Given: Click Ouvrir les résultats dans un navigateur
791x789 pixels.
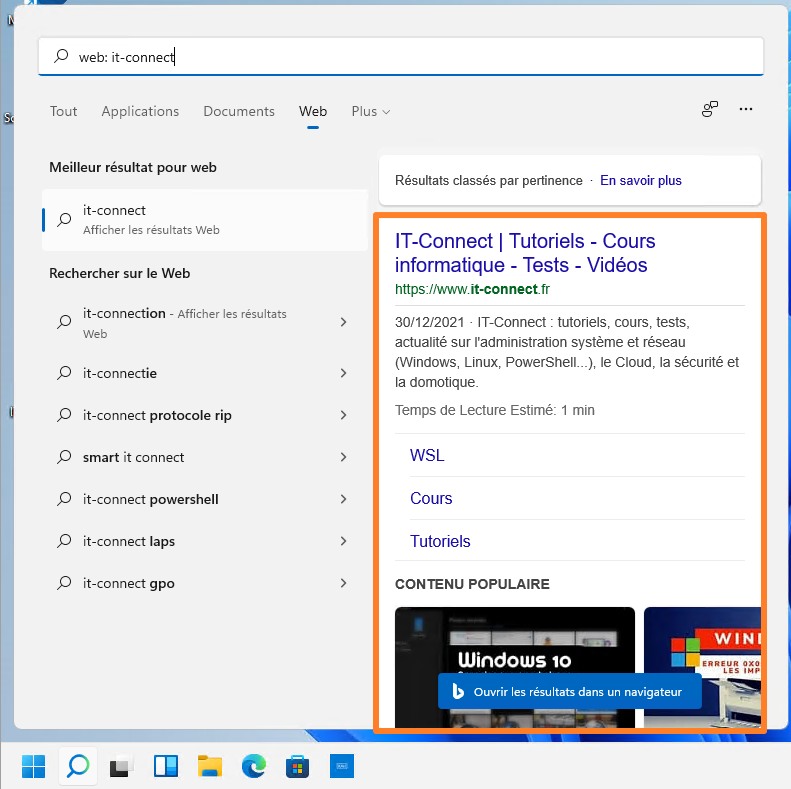Looking at the screenshot, I should (567, 691).
